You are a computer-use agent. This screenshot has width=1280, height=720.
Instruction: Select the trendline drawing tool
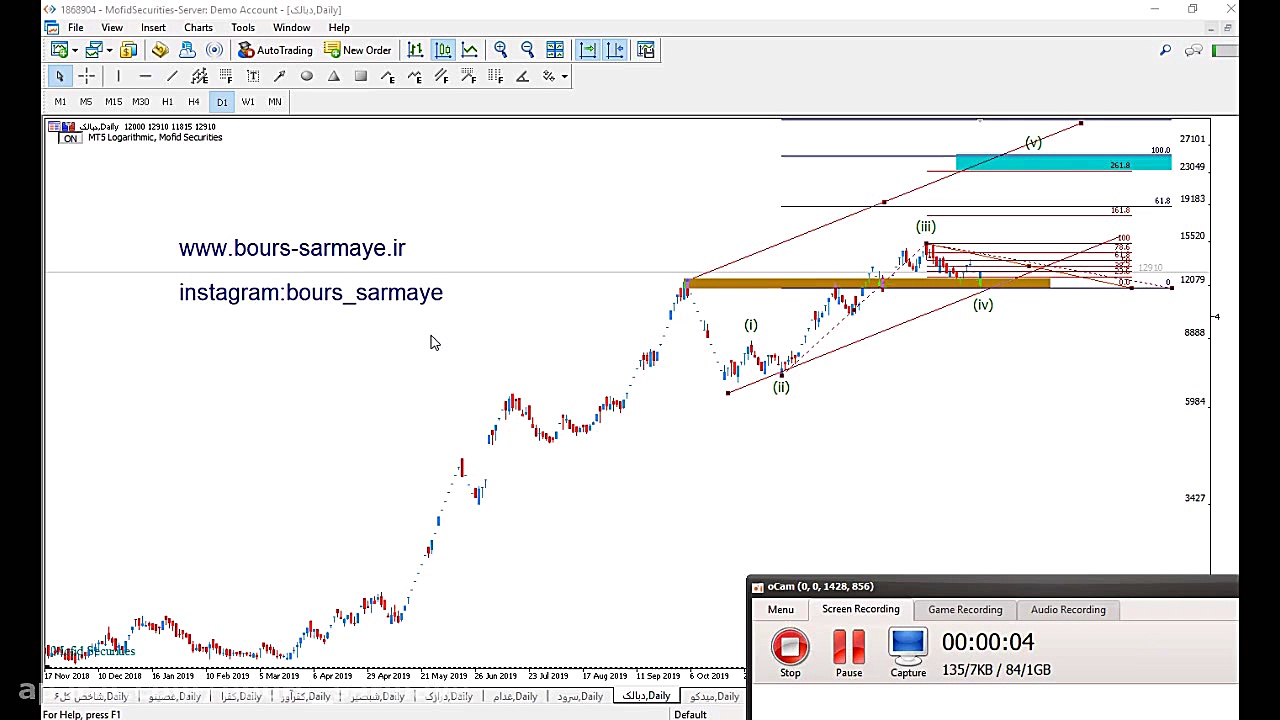(x=172, y=76)
